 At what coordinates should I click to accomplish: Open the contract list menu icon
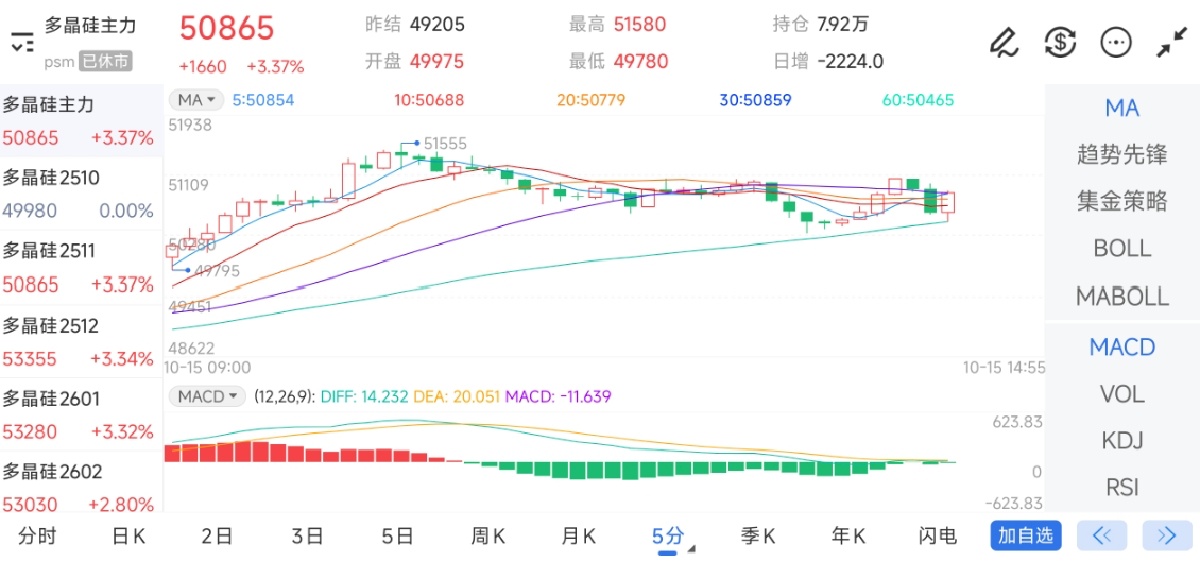click(x=21, y=42)
